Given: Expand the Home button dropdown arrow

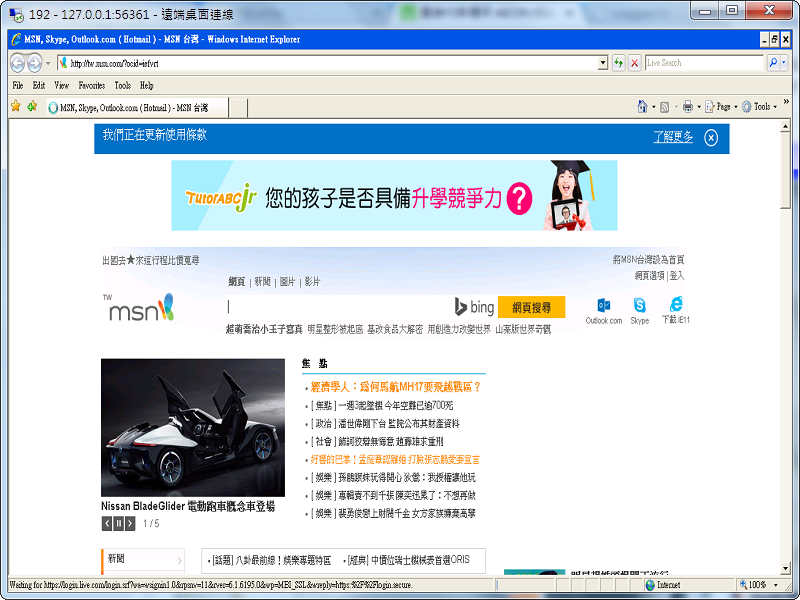Looking at the screenshot, I should click(654, 107).
